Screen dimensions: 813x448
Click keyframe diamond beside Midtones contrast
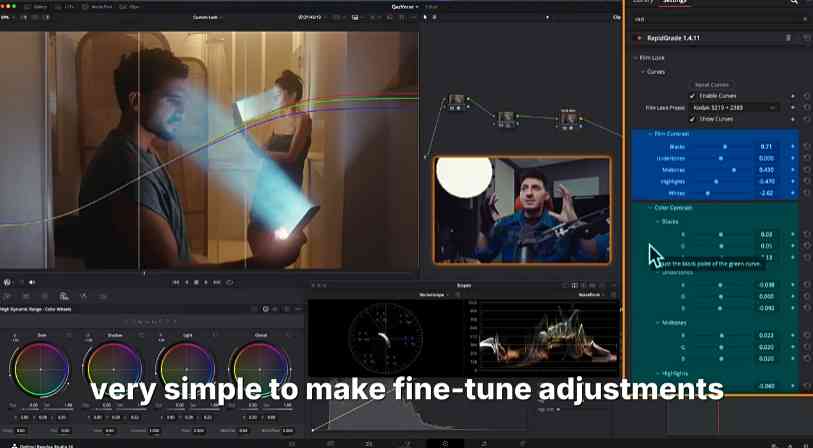[794, 170]
